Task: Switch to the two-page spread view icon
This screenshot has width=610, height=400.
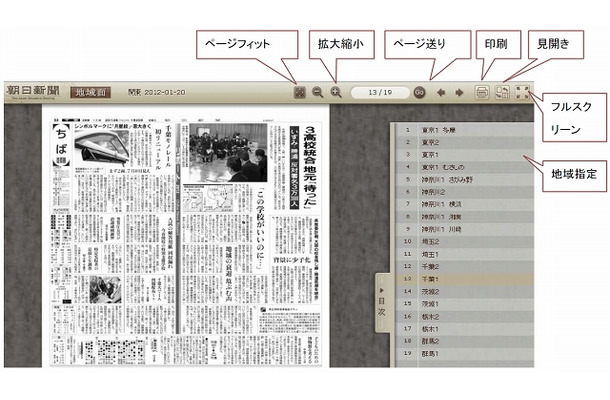Action: 502,92
